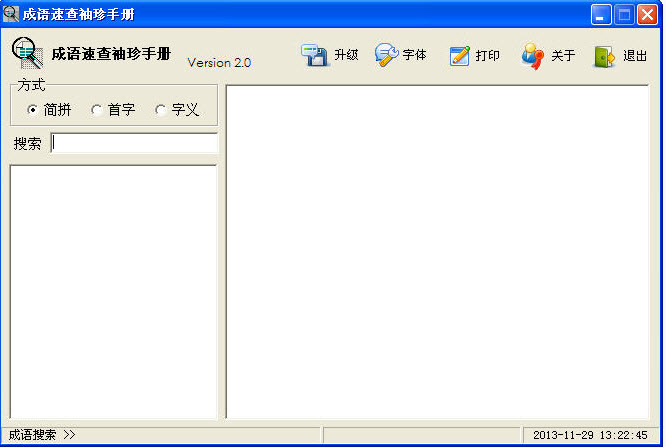Click the 2013-11-29 13:22:45 status bar clock
This screenshot has width=666, height=447.
(590, 435)
